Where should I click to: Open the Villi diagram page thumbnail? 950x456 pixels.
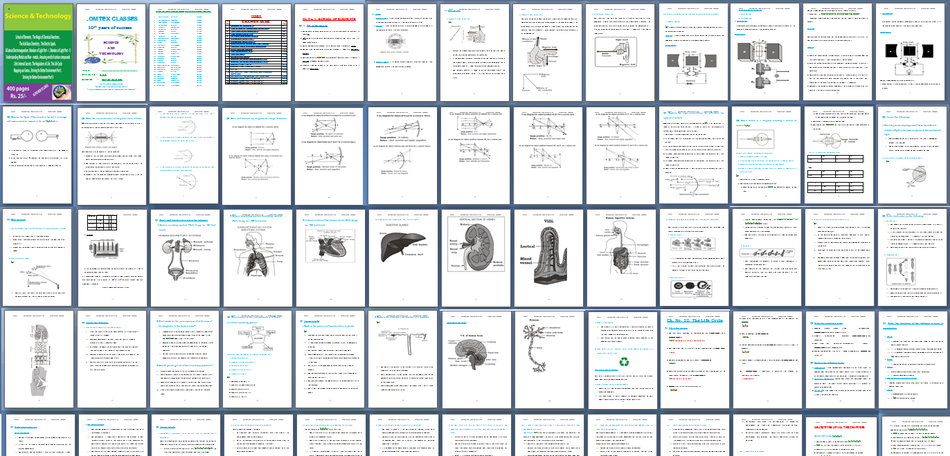tap(548, 258)
